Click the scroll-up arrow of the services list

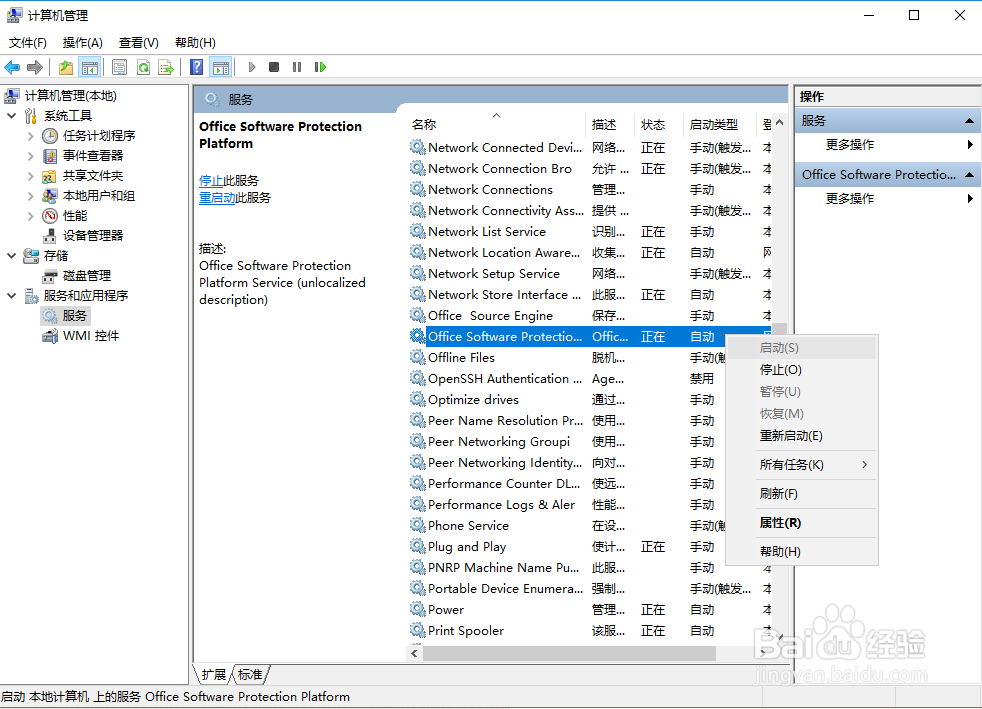pos(779,123)
